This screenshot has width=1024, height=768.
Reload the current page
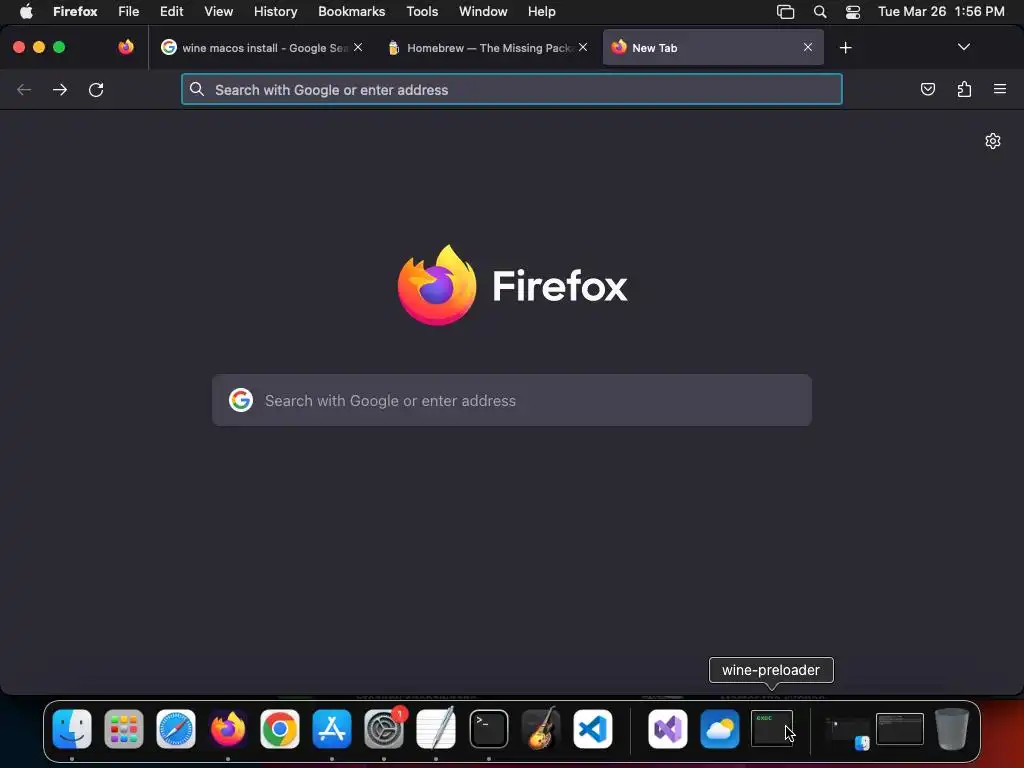(x=96, y=89)
